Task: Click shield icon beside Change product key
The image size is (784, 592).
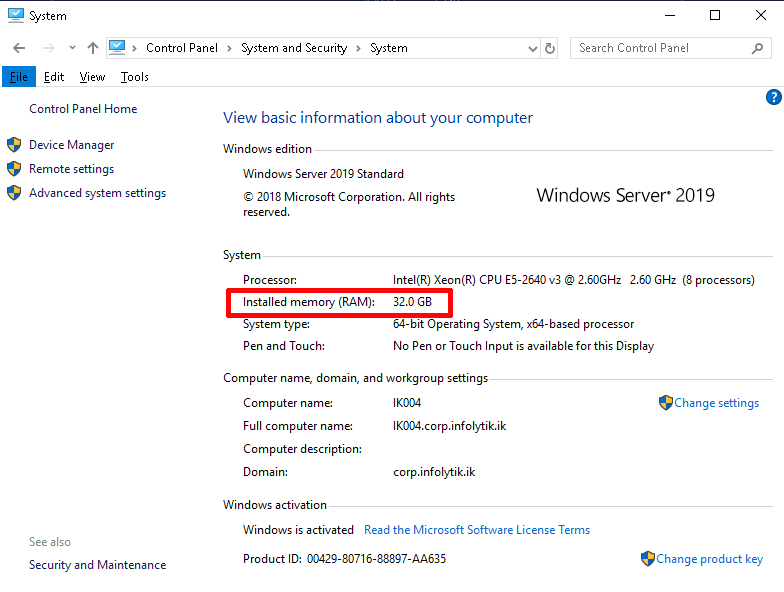Action: pos(648,559)
